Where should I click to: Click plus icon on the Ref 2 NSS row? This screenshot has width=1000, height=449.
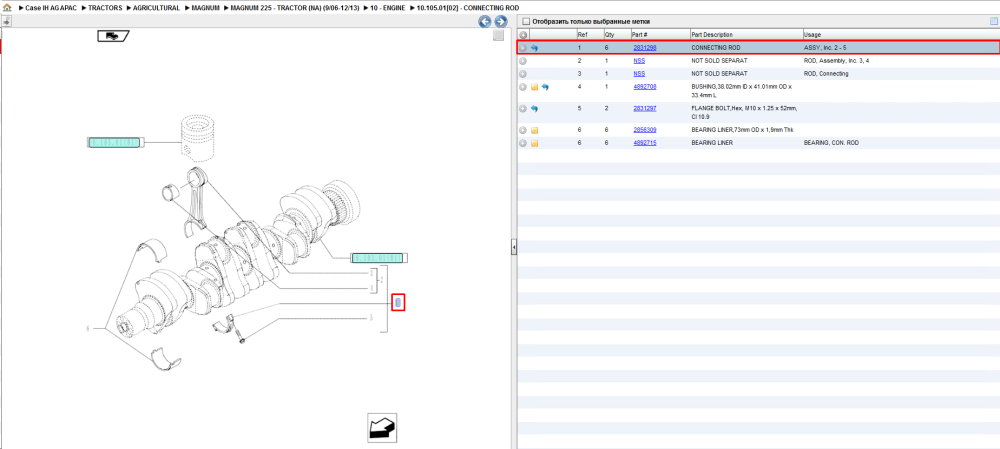coord(523,61)
